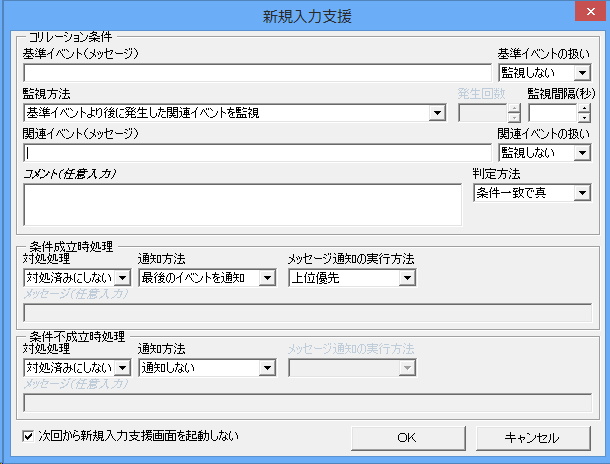Open the 関連イベントの扱い dropdown
610x464 pixels.
[545, 153]
